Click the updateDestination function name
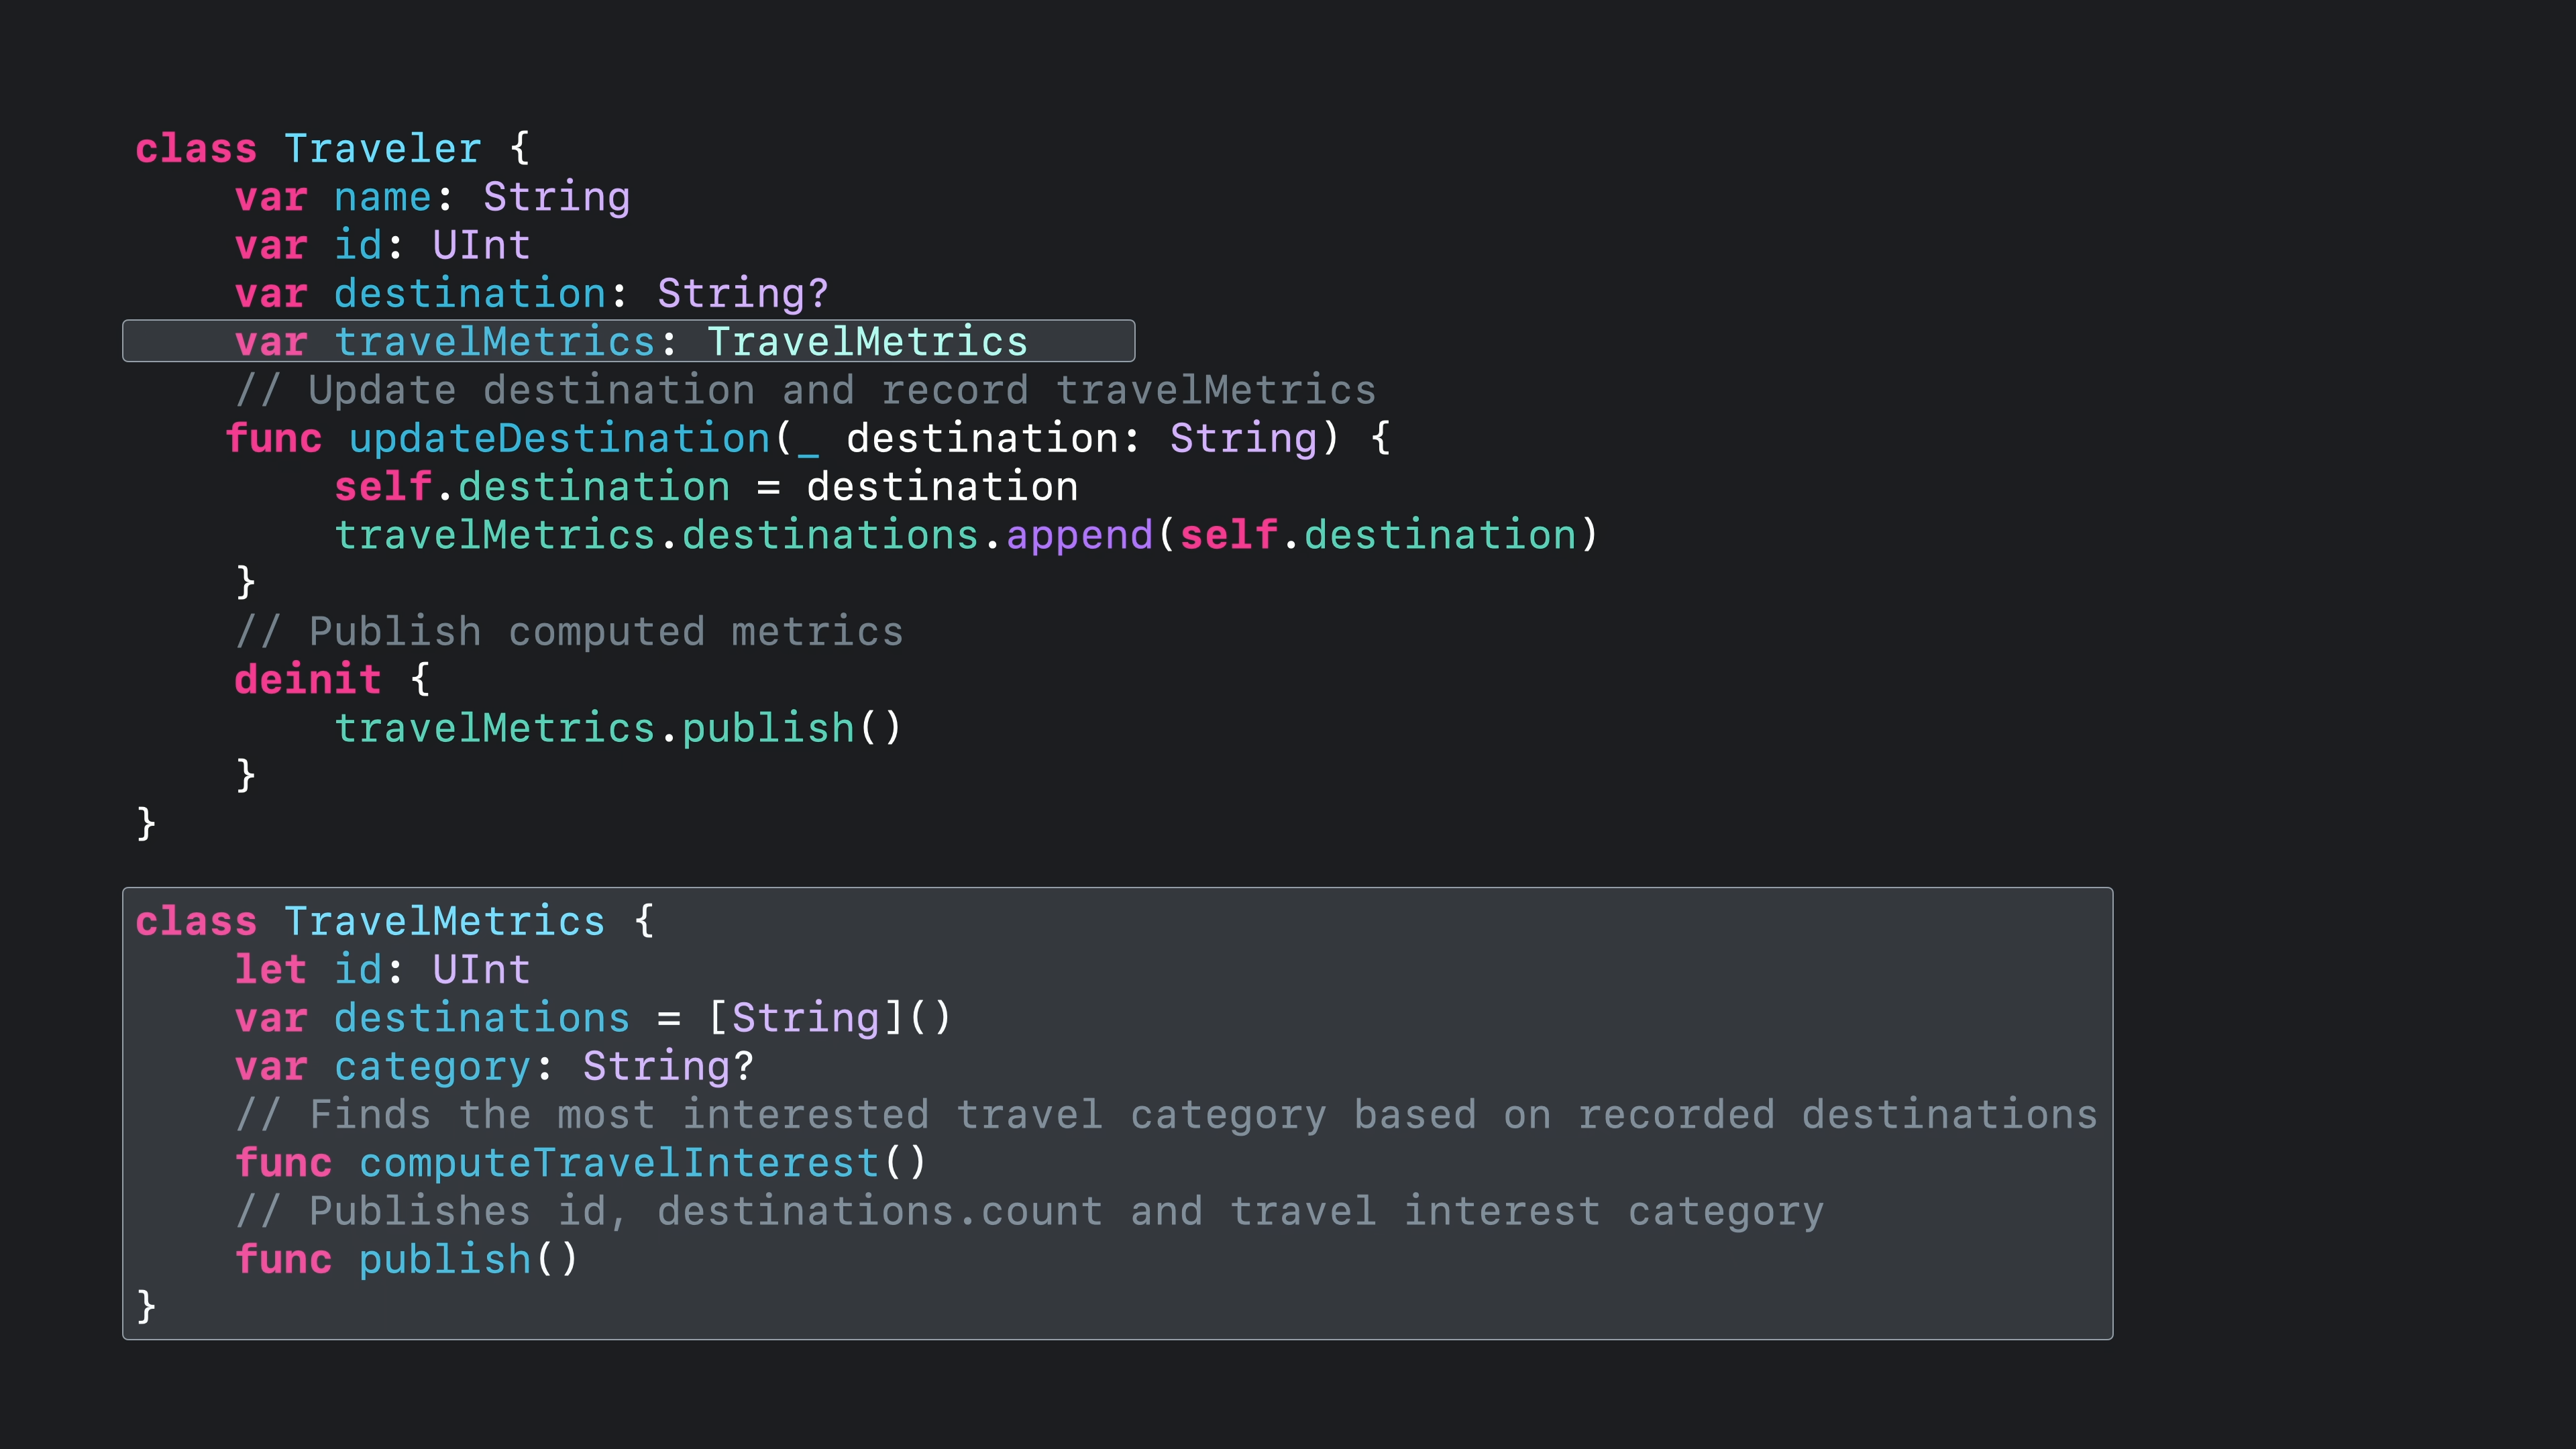Viewport: 2576px width, 1449px height. tap(559, 439)
